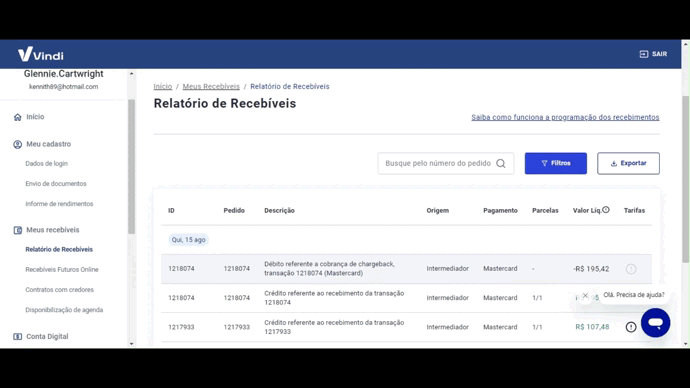Open Informe de rendimentos
690x388 pixels.
(59, 204)
